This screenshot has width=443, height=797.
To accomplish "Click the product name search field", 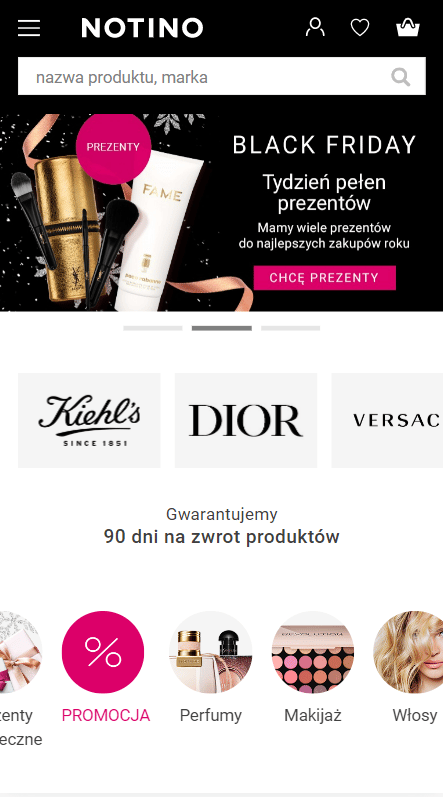I will pos(203,76).
